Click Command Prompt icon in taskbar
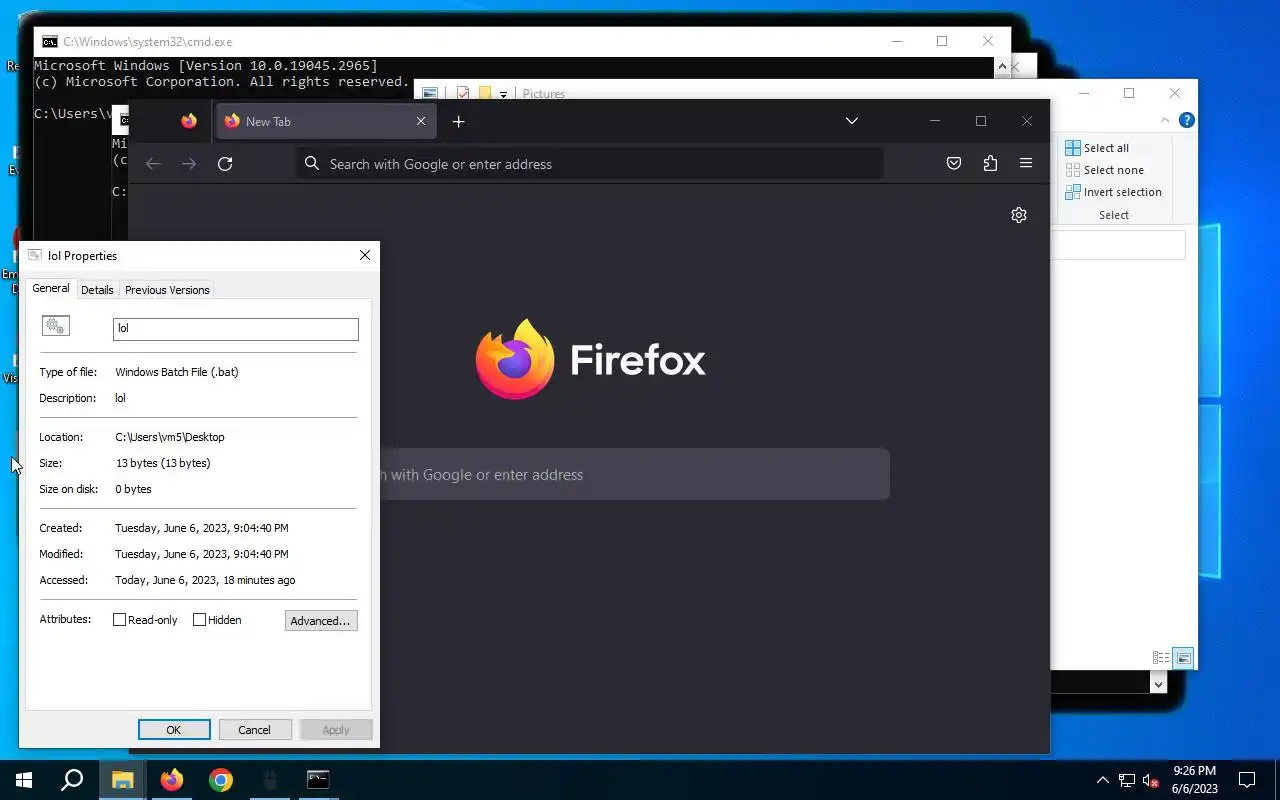This screenshot has height=800, width=1280. (x=318, y=780)
